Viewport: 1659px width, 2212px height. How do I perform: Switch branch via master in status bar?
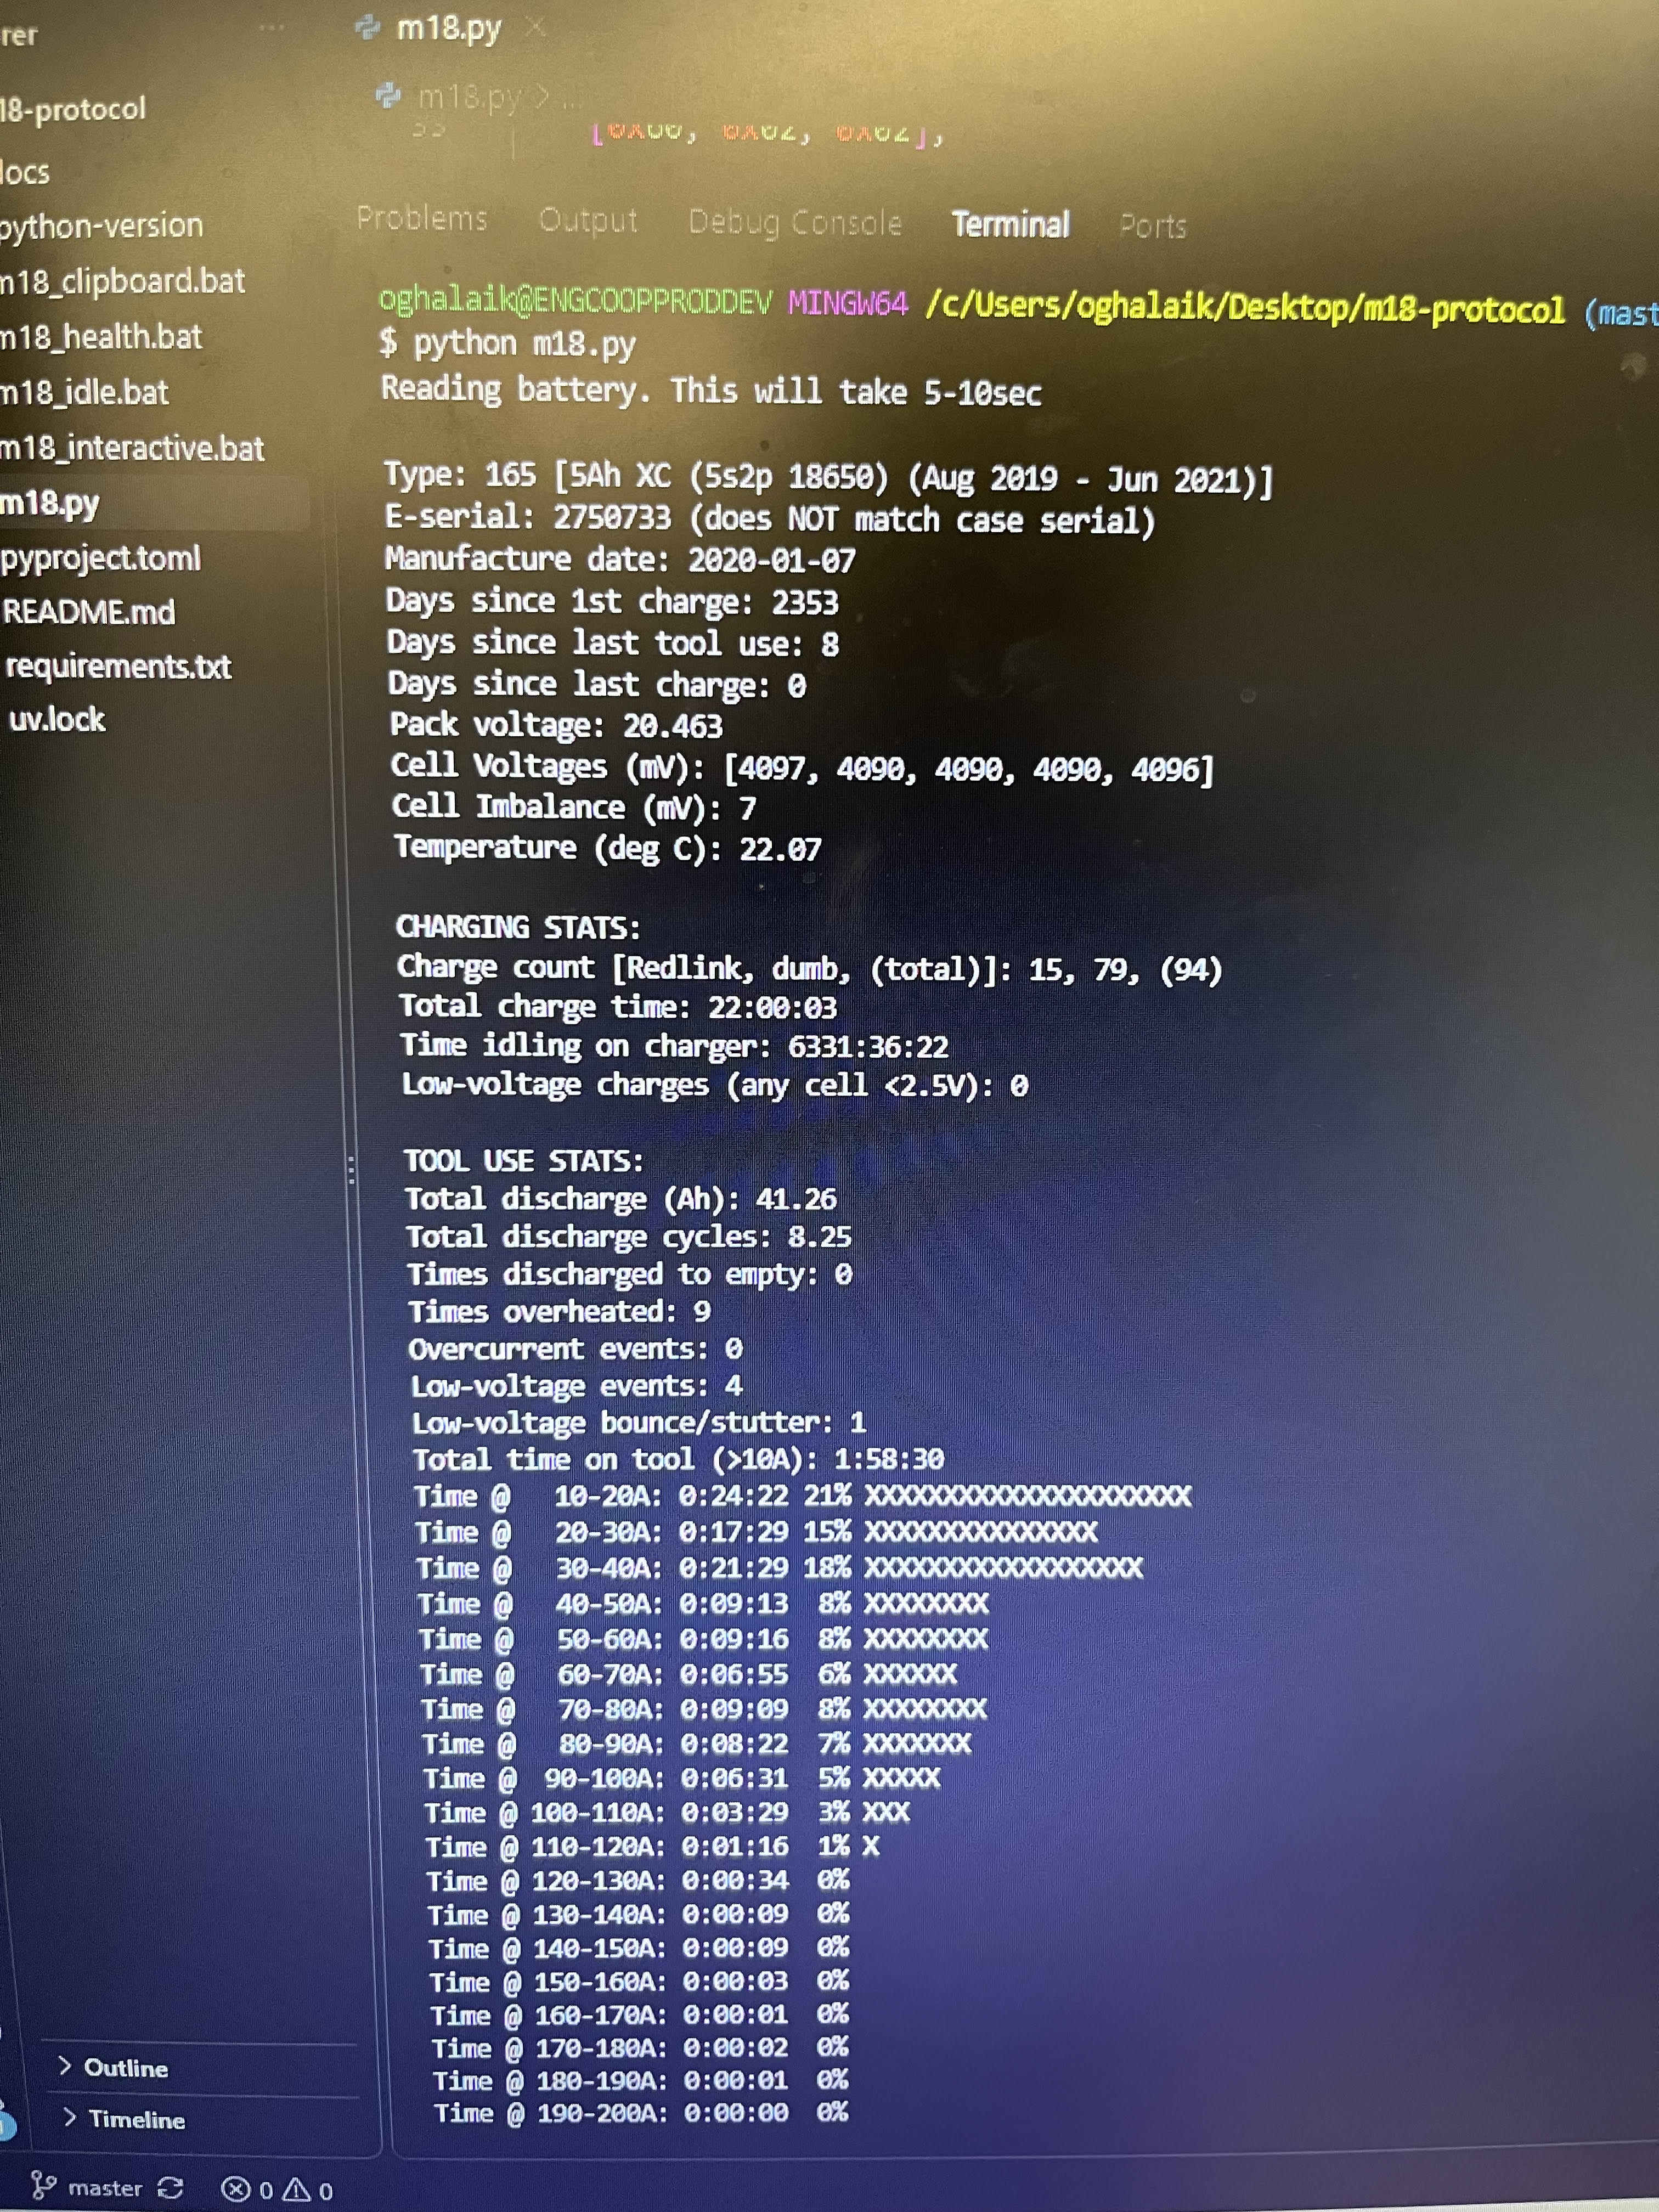pos(105,2187)
